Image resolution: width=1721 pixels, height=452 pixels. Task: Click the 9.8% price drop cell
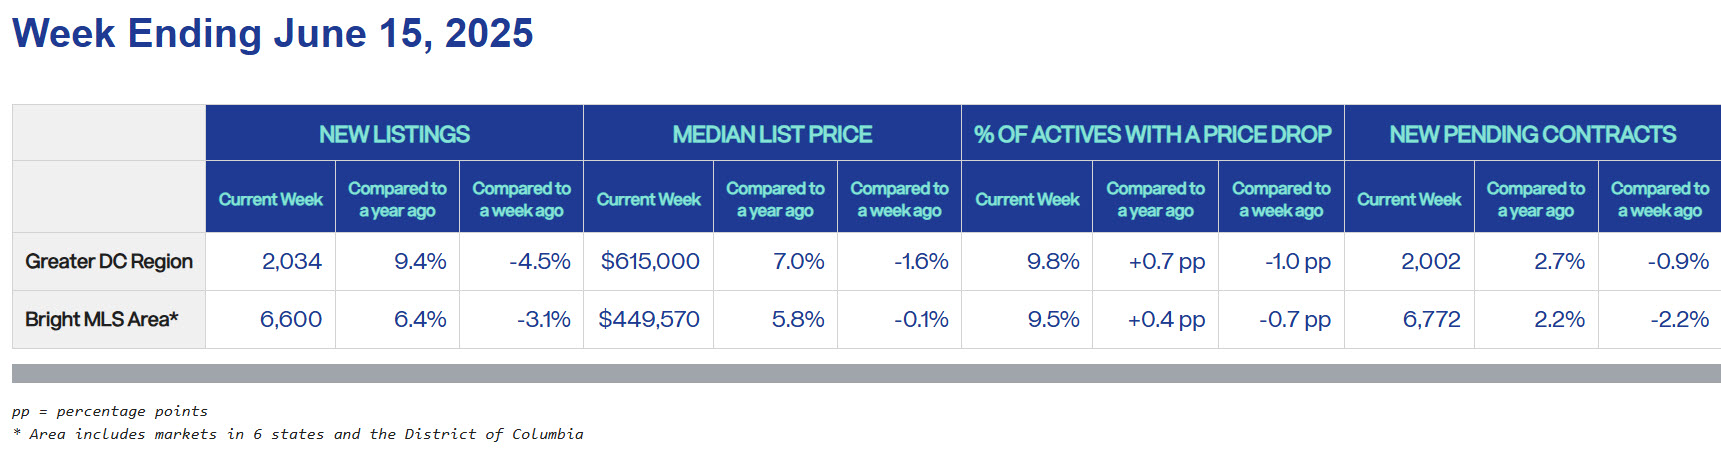tap(1053, 262)
